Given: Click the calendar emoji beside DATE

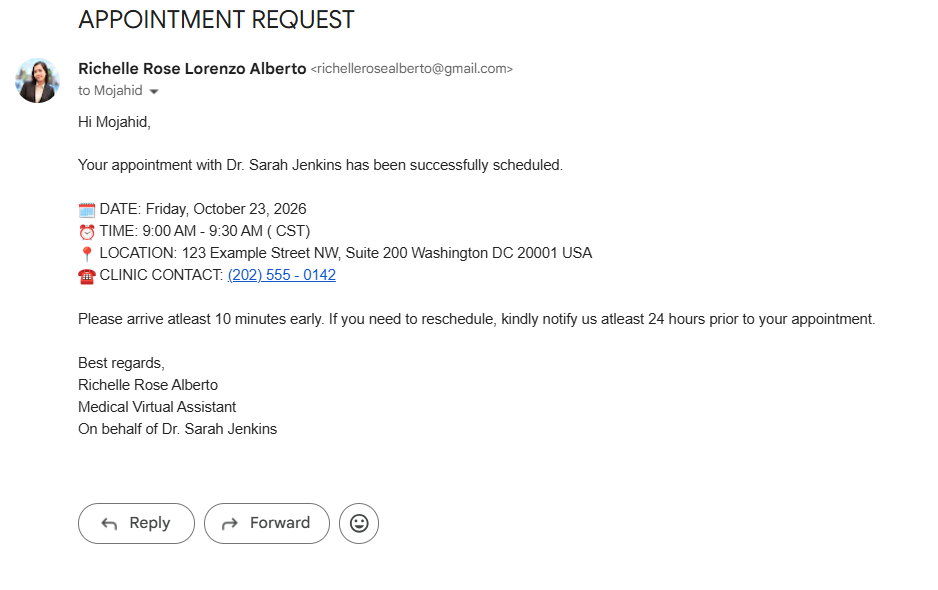Looking at the screenshot, I should tap(87, 210).
